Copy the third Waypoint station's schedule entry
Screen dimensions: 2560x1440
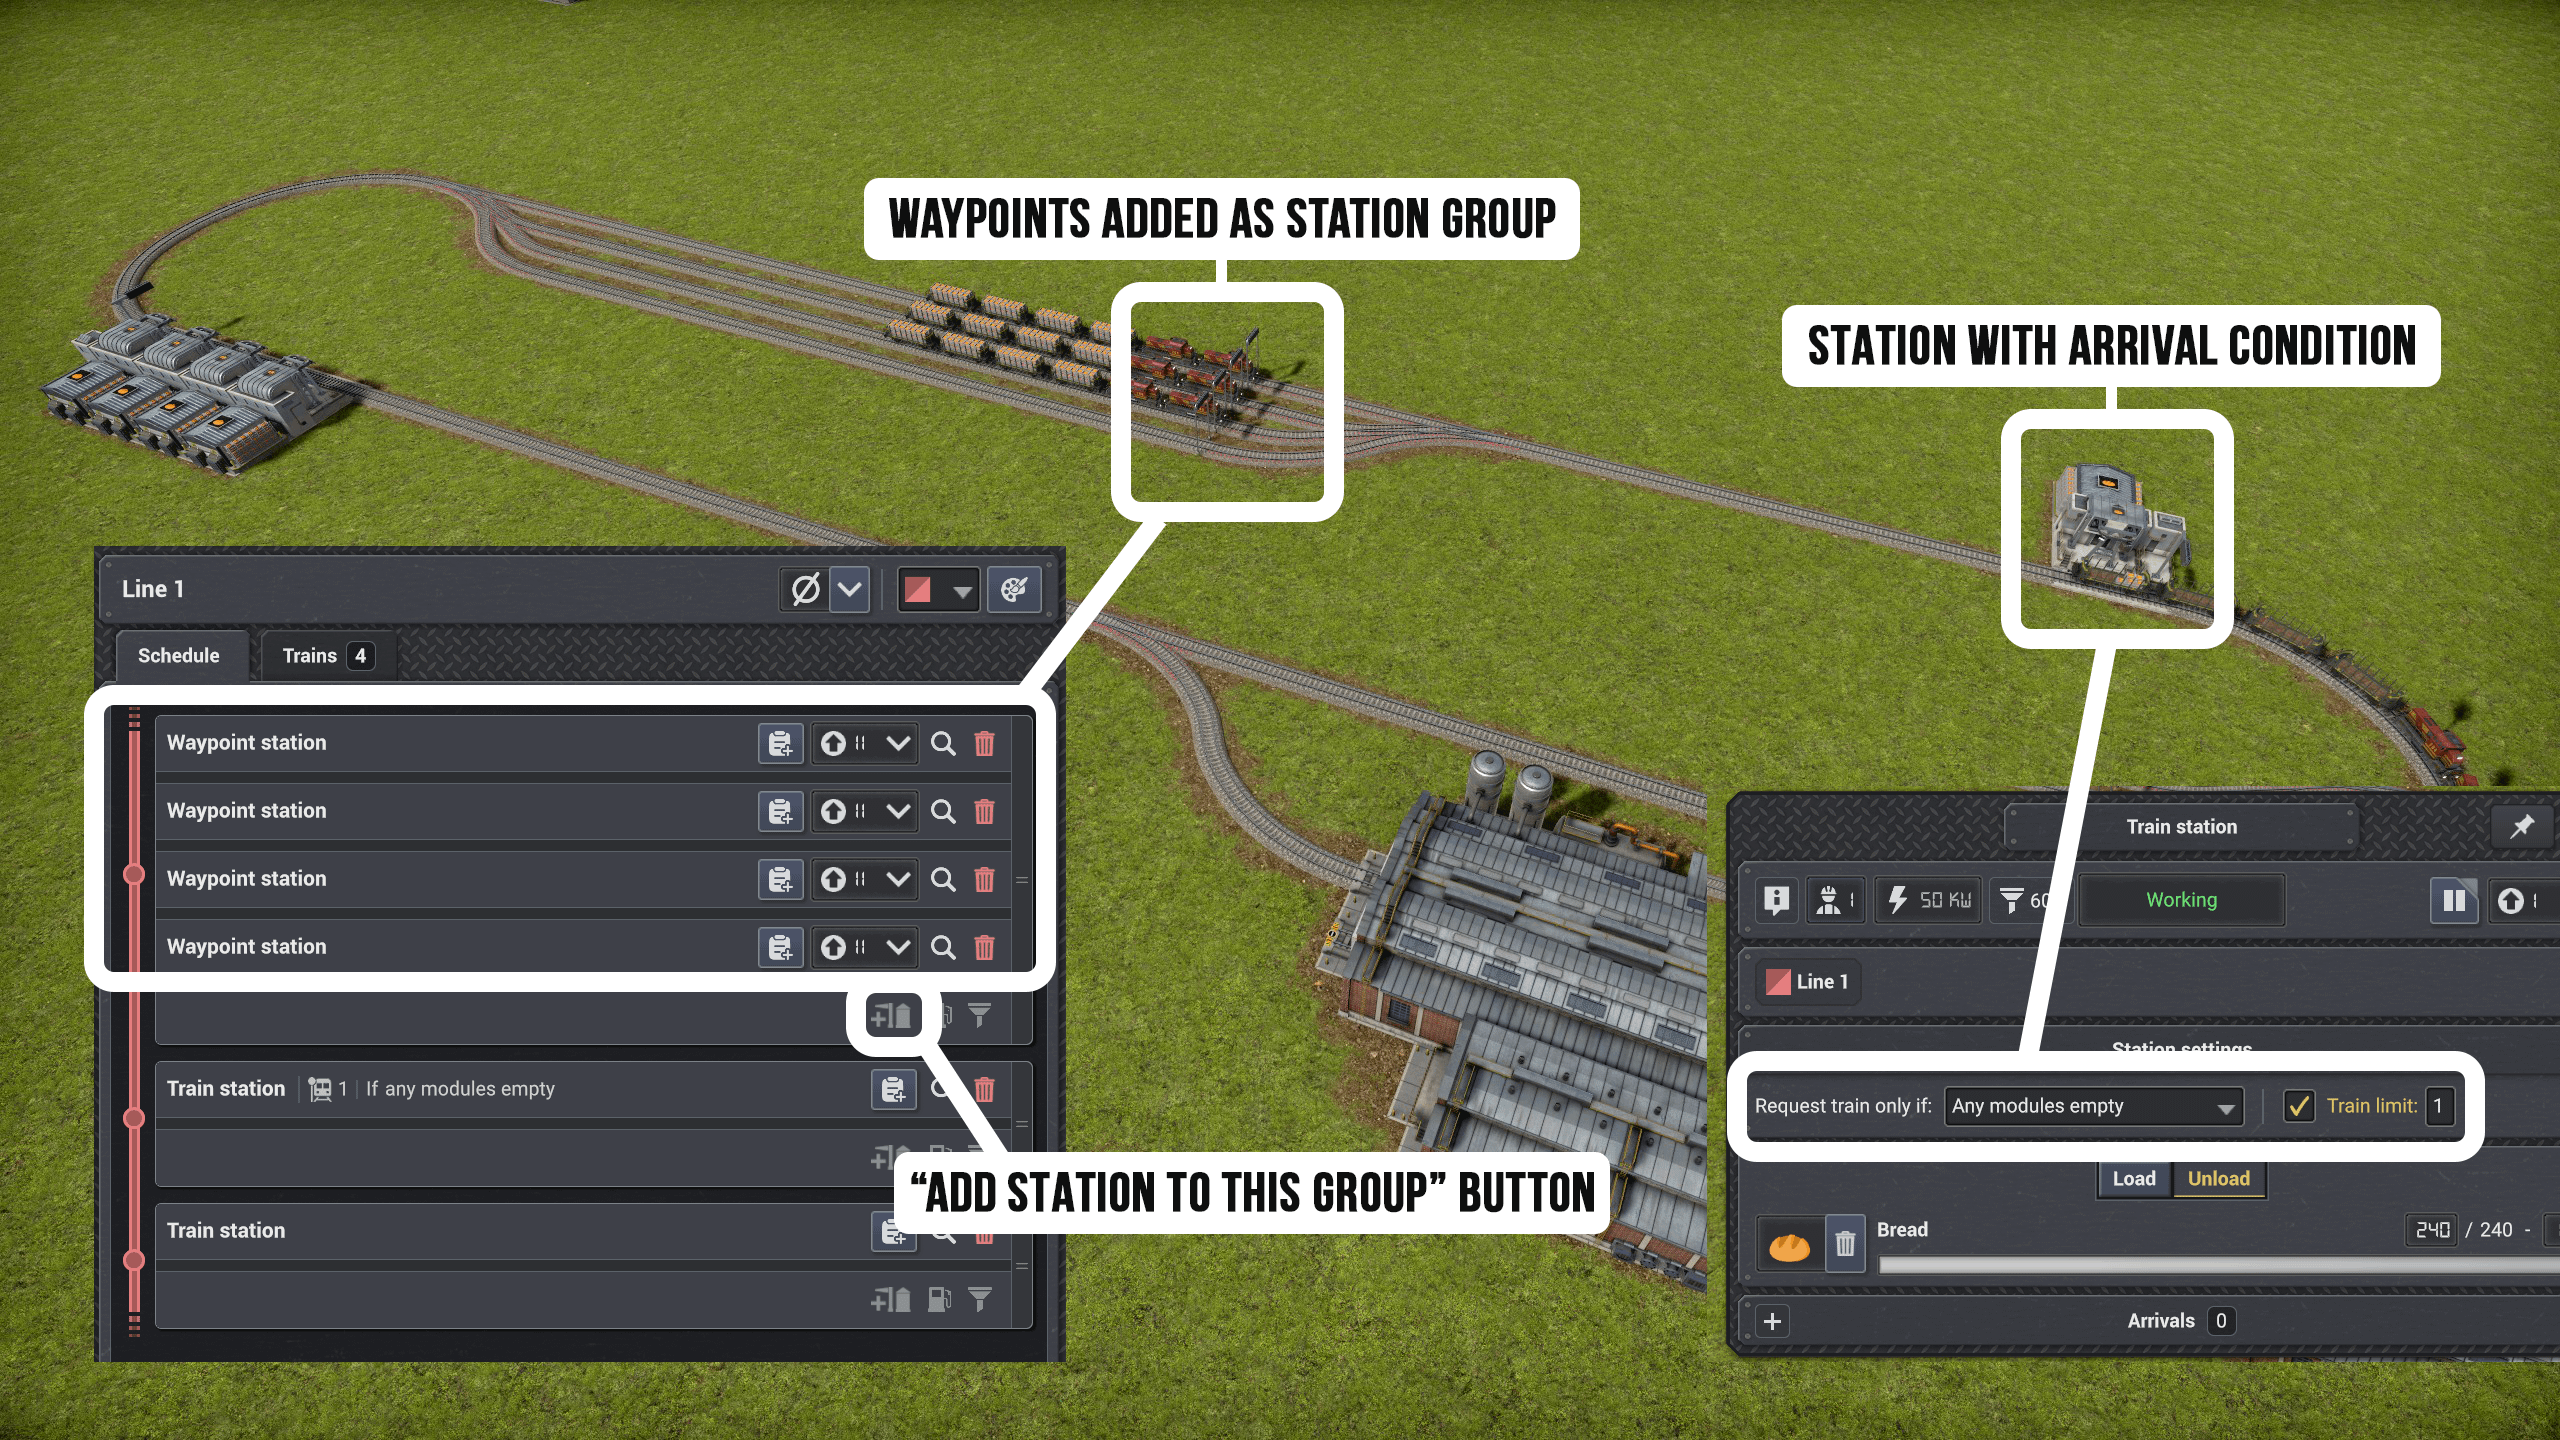pos(780,880)
